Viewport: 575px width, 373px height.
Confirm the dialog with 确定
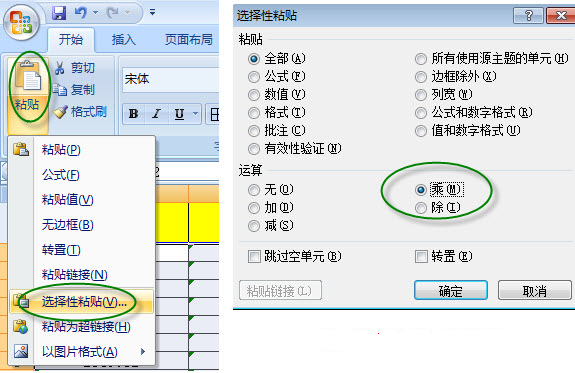tap(451, 291)
